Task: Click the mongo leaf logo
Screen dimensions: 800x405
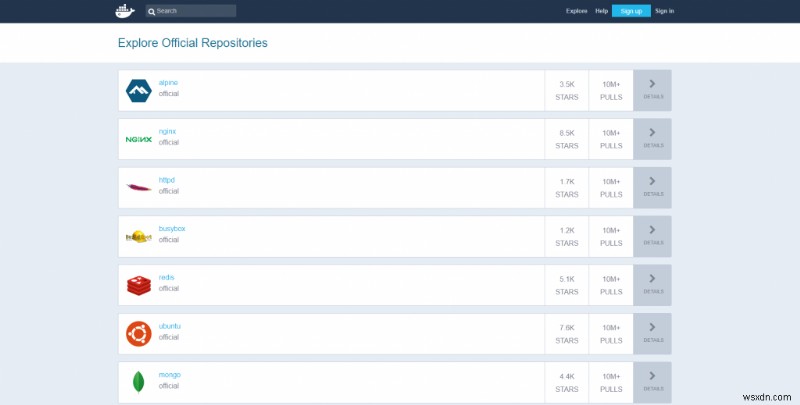Action: [x=138, y=382]
